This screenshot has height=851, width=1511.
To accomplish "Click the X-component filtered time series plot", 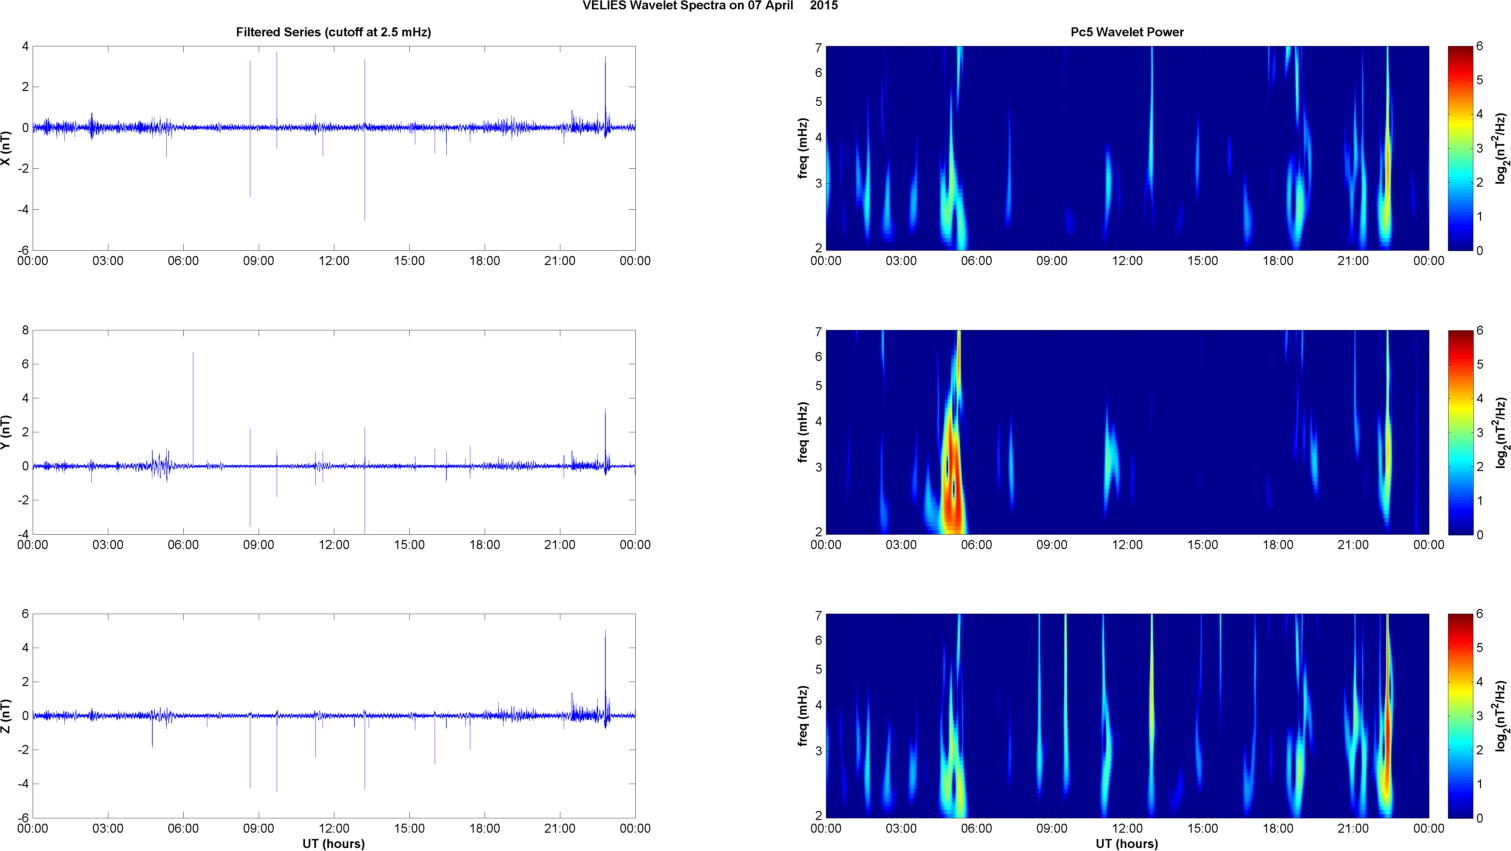I will pyautogui.click(x=334, y=148).
